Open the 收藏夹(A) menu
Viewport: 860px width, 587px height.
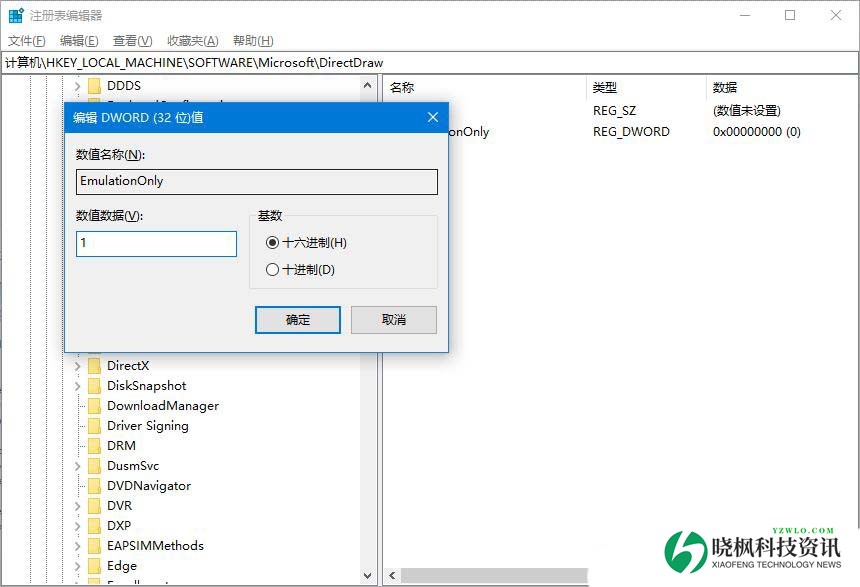(192, 41)
